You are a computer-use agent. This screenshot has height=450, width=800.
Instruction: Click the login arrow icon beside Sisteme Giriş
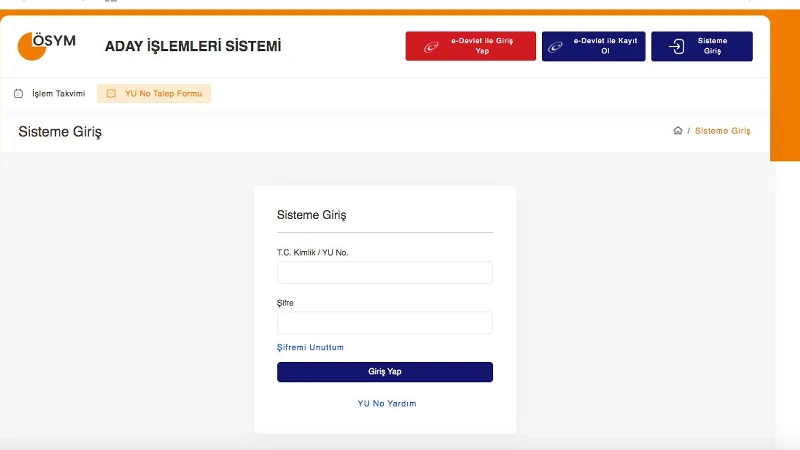[x=677, y=47]
